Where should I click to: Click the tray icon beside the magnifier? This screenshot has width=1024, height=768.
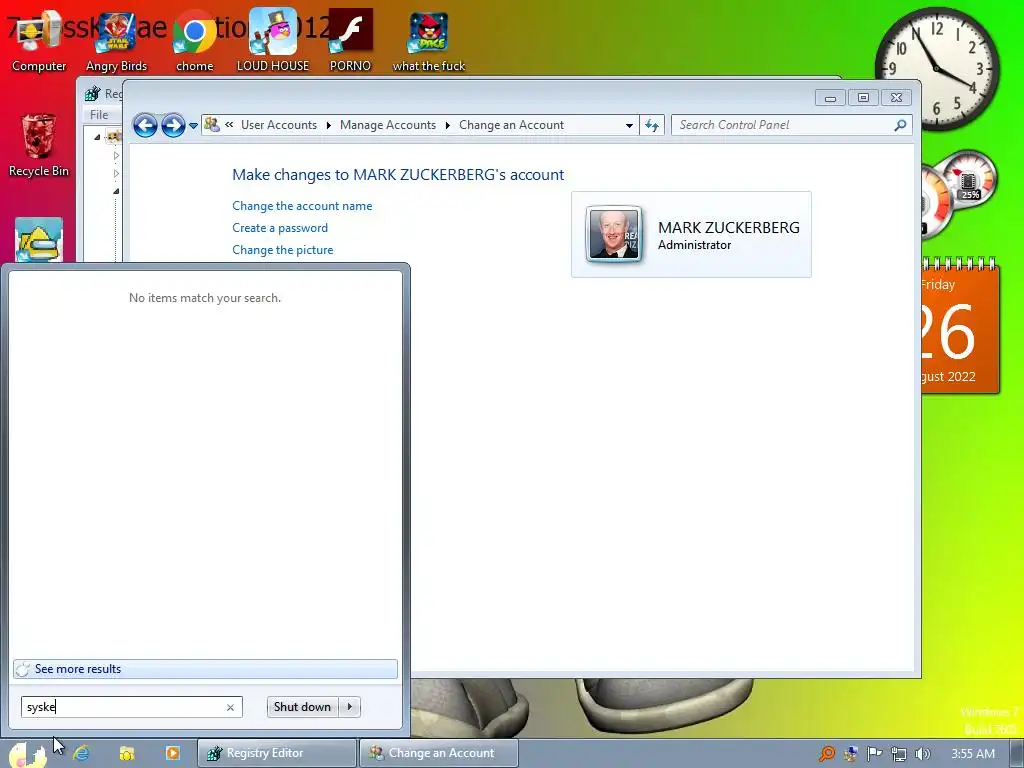click(x=851, y=754)
